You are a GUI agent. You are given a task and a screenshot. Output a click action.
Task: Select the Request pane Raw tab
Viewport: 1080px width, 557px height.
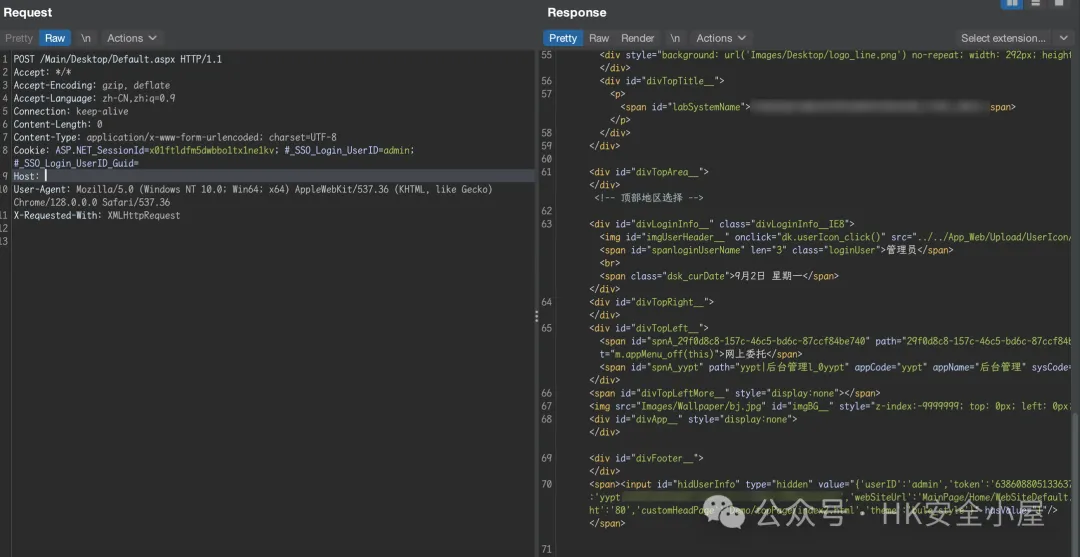click(x=55, y=39)
